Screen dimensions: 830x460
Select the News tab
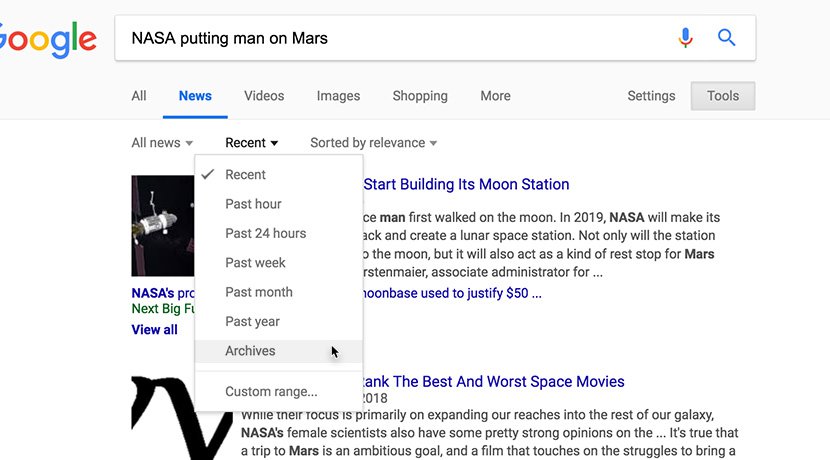[x=195, y=96]
